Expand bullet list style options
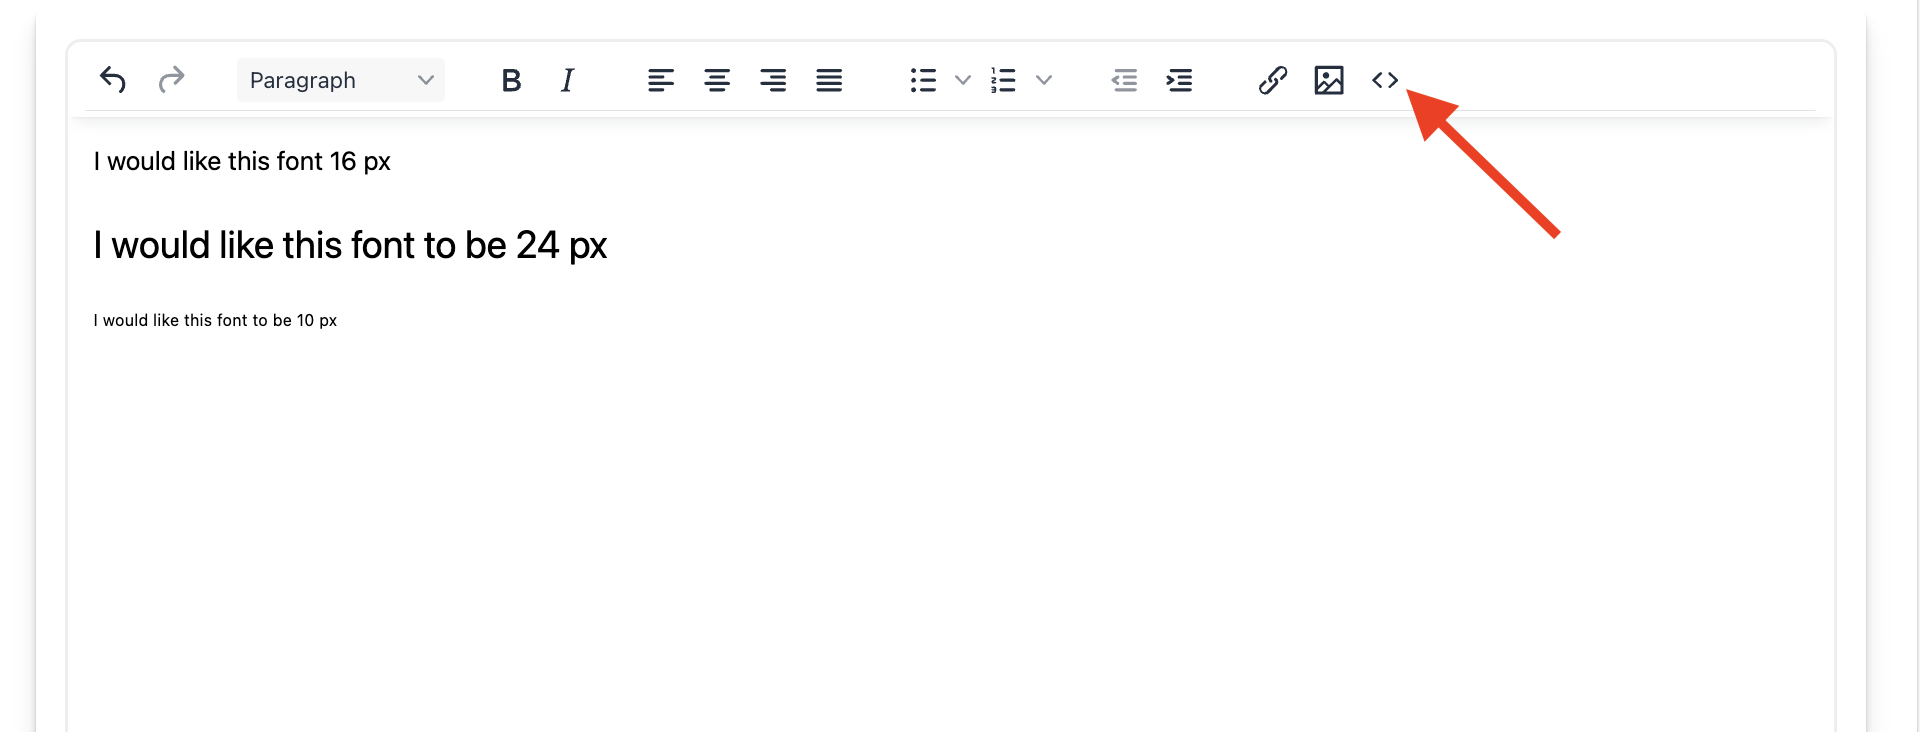This screenshot has width=1920, height=732. [963, 80]
